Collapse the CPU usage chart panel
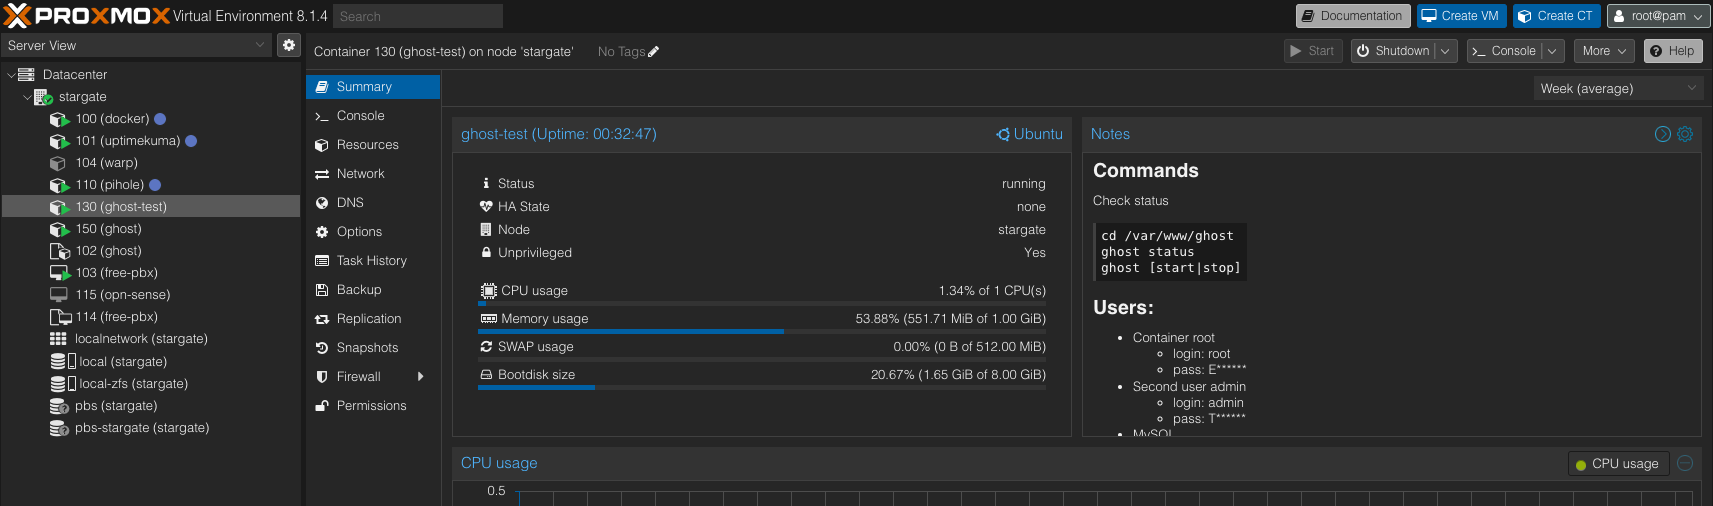The height and width of the screenshot is (506, 1713). 1685,463
